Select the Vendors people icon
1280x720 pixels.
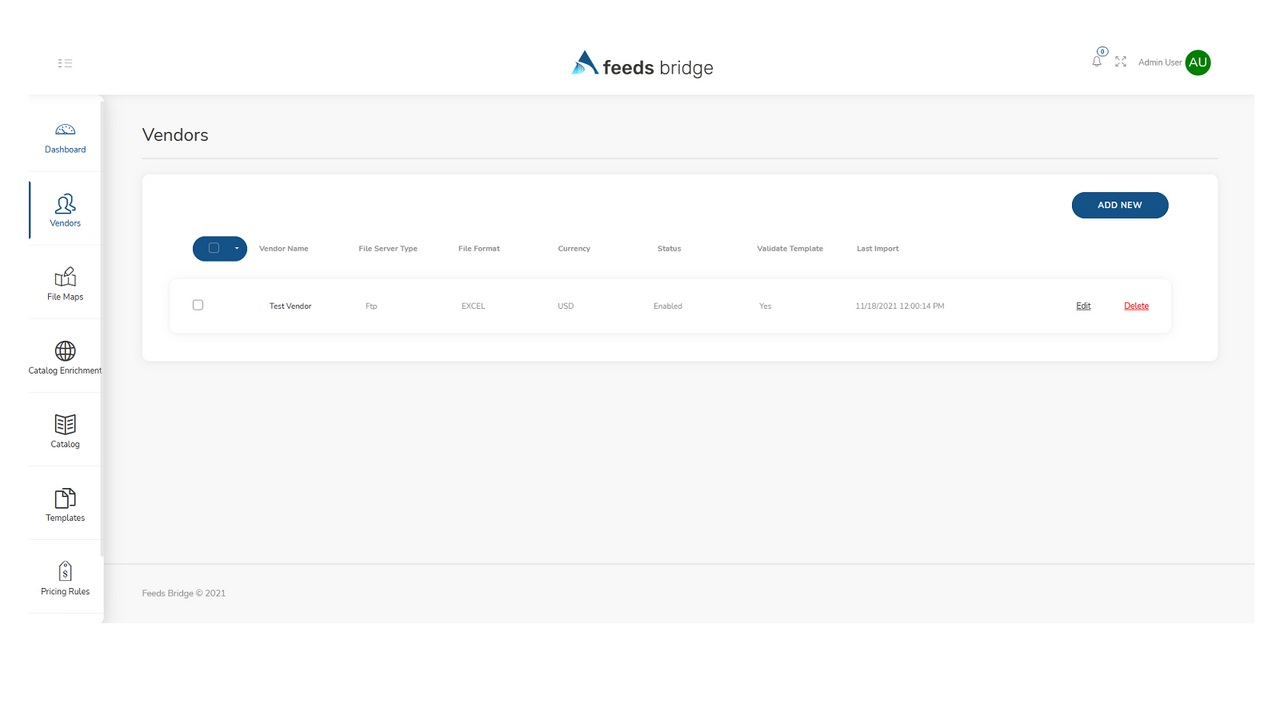(x=65, y=204)
